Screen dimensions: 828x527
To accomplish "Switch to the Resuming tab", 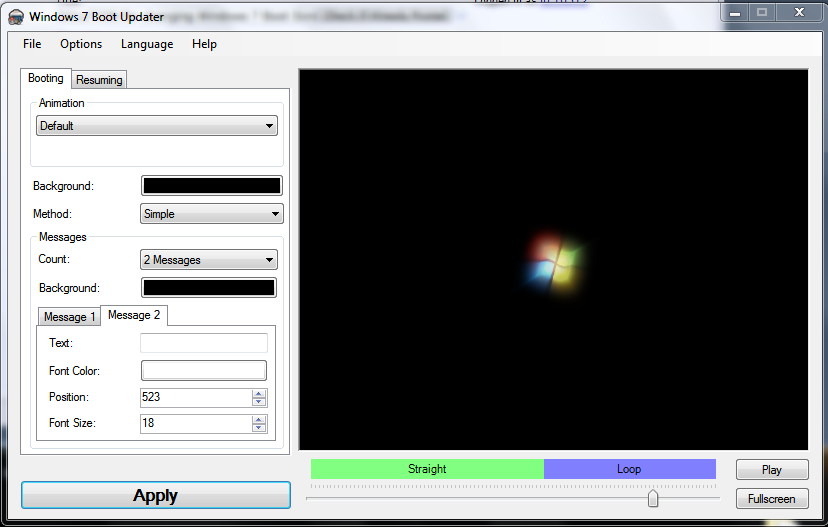I will (x=99, y=80).
